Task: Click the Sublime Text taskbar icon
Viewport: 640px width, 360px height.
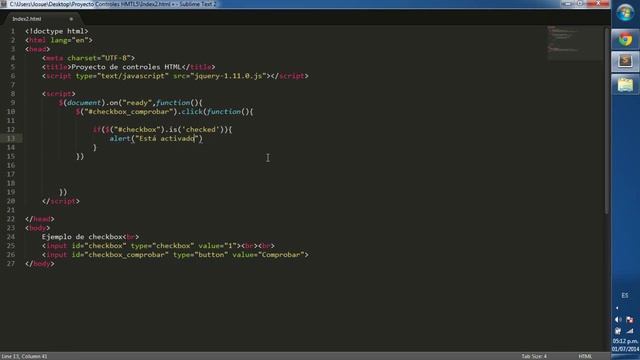Action: pyautogui.click(x=625, y=62)
